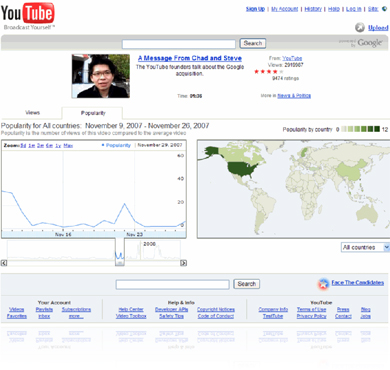Viewport: 390px width, 370px height.
Task: Click the timeline left scroll arrow
Action: pyautogui.click(x=4, y=263)
